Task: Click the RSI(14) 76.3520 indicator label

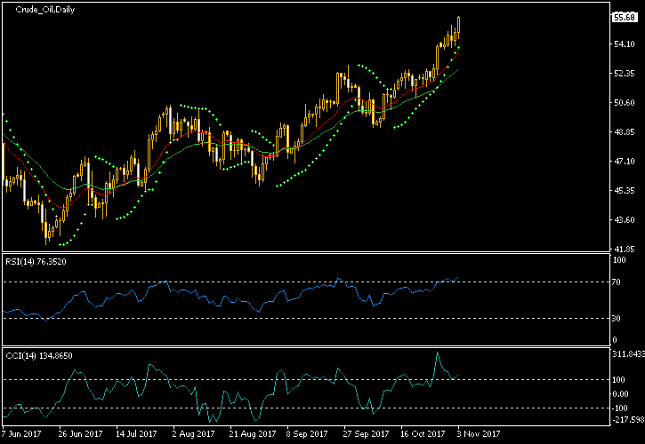Action: (36, 262)
